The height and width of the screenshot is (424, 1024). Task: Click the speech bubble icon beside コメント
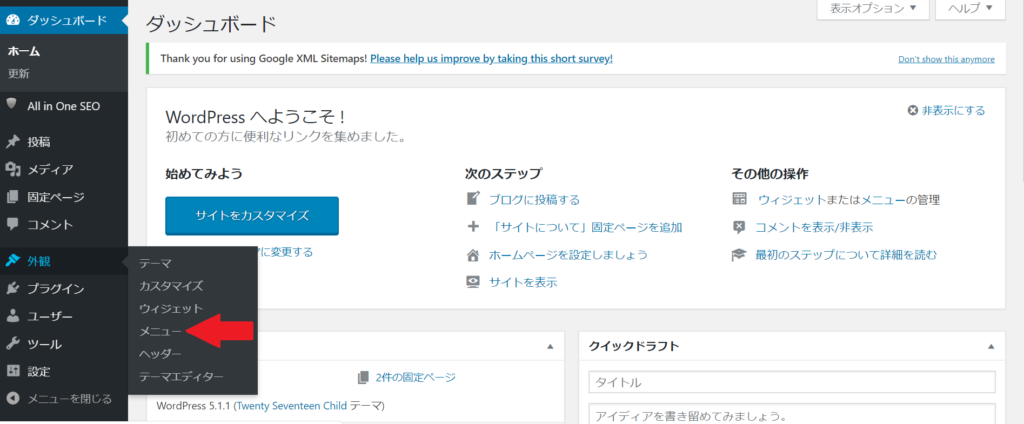[12, 224]
